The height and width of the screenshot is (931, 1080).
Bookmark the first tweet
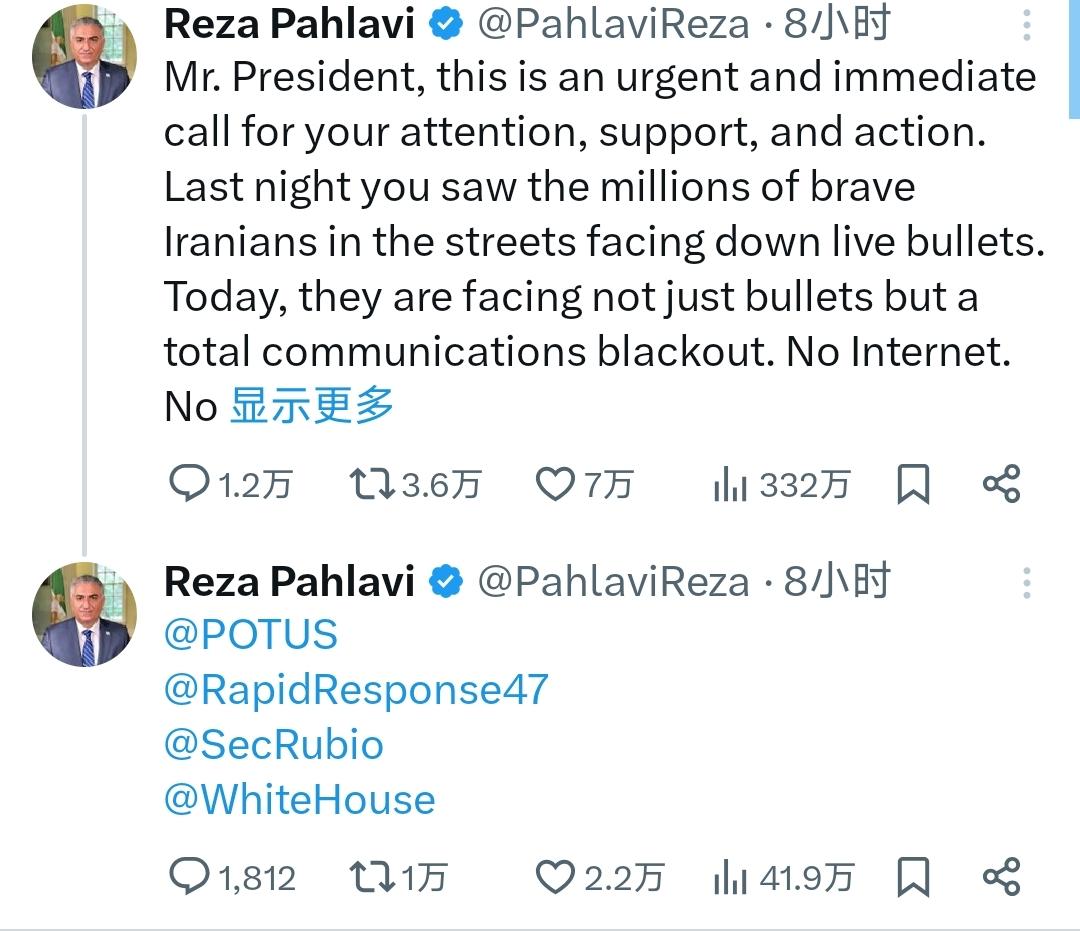pos(913,485)
